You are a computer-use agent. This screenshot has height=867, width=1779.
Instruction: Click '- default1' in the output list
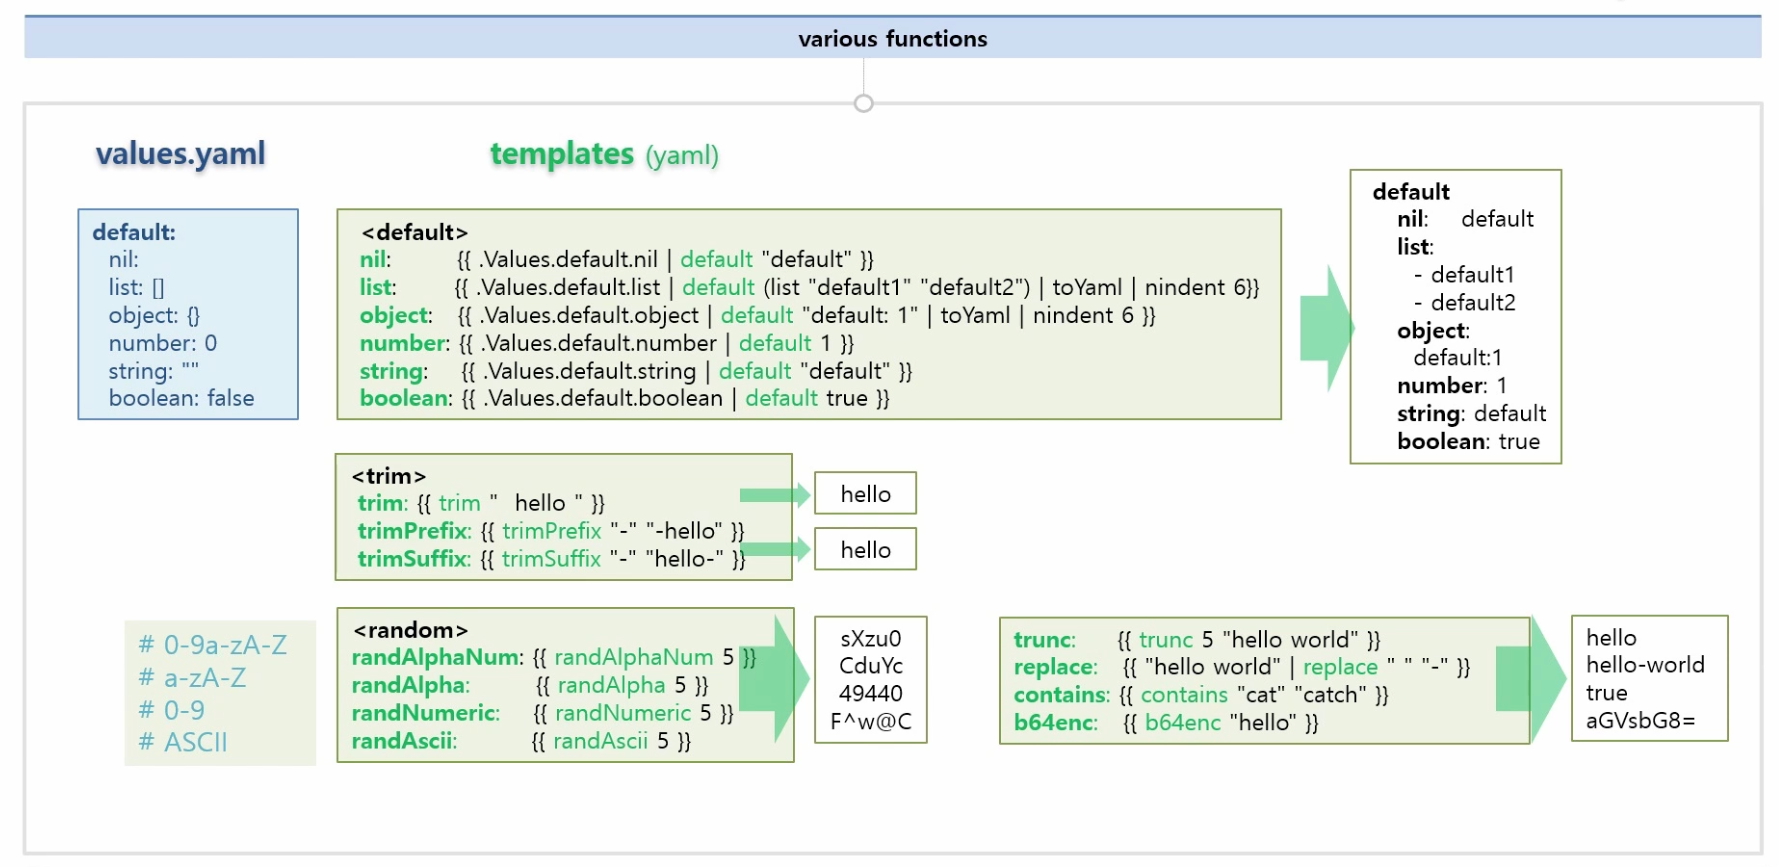tap(1464, 275)
